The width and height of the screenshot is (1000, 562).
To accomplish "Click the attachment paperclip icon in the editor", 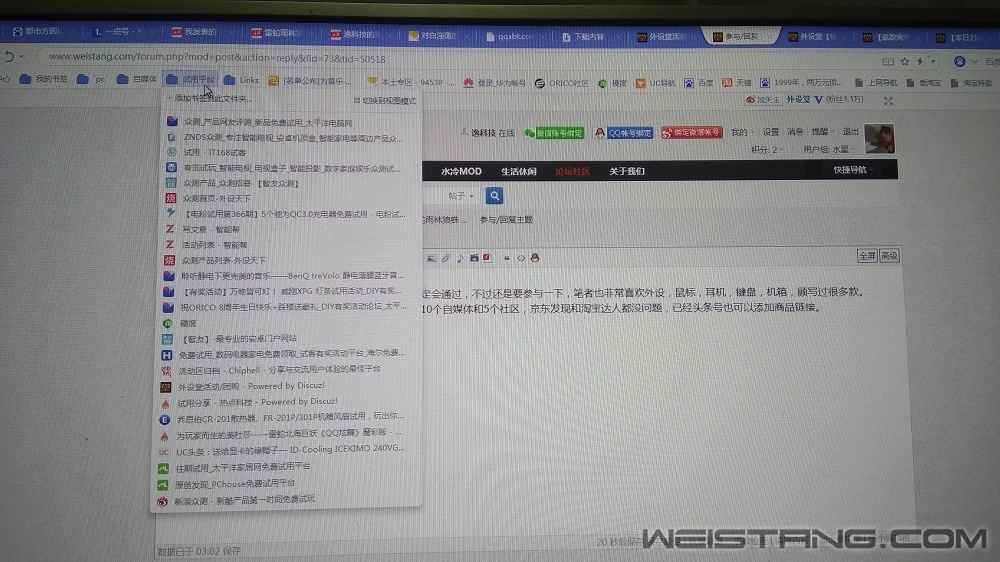I will [446, 258].
